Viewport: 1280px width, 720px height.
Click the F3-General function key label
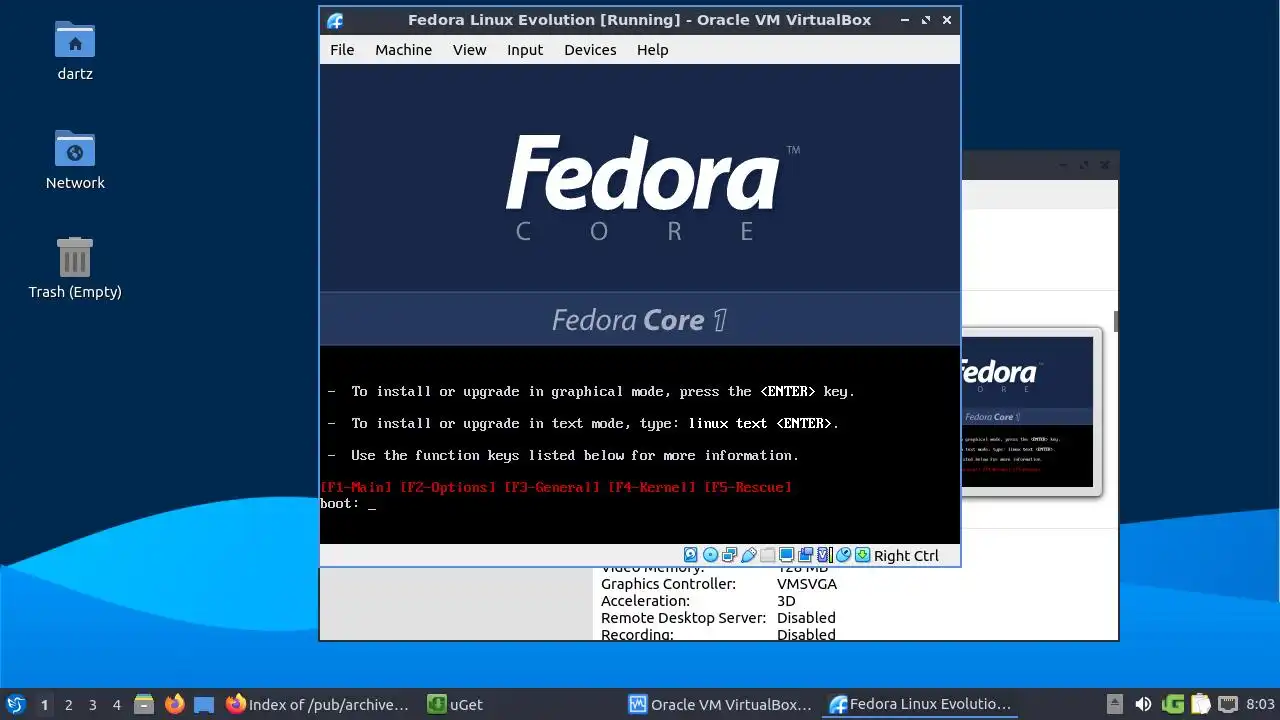coord(552,487)
